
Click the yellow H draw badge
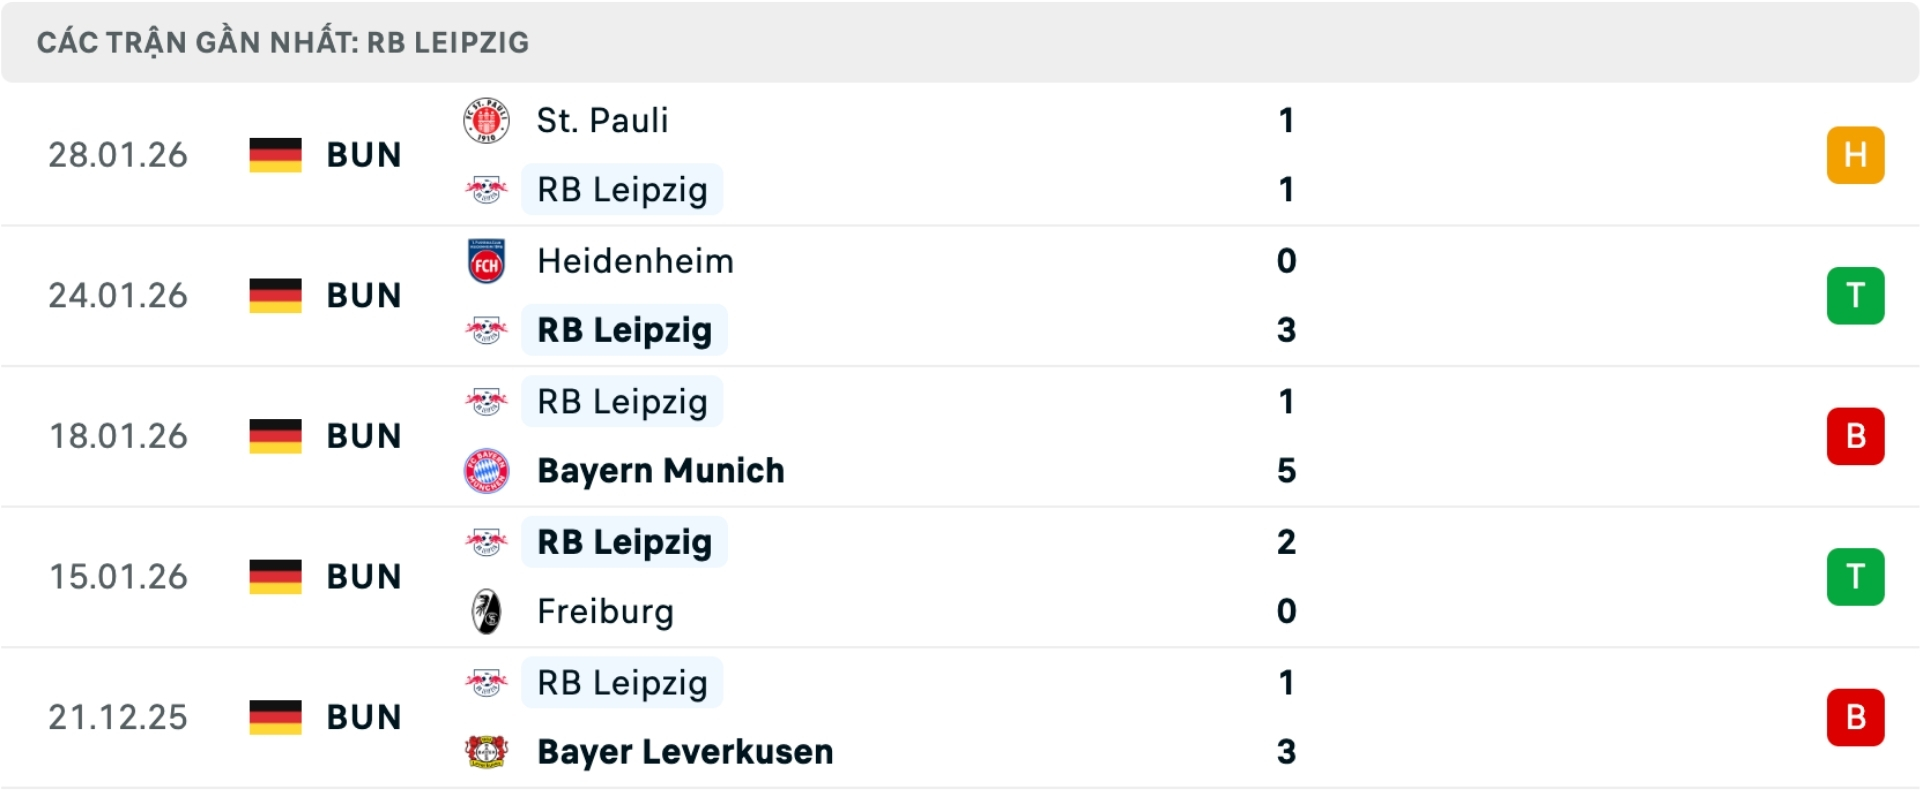click(x=1856, y=154)
